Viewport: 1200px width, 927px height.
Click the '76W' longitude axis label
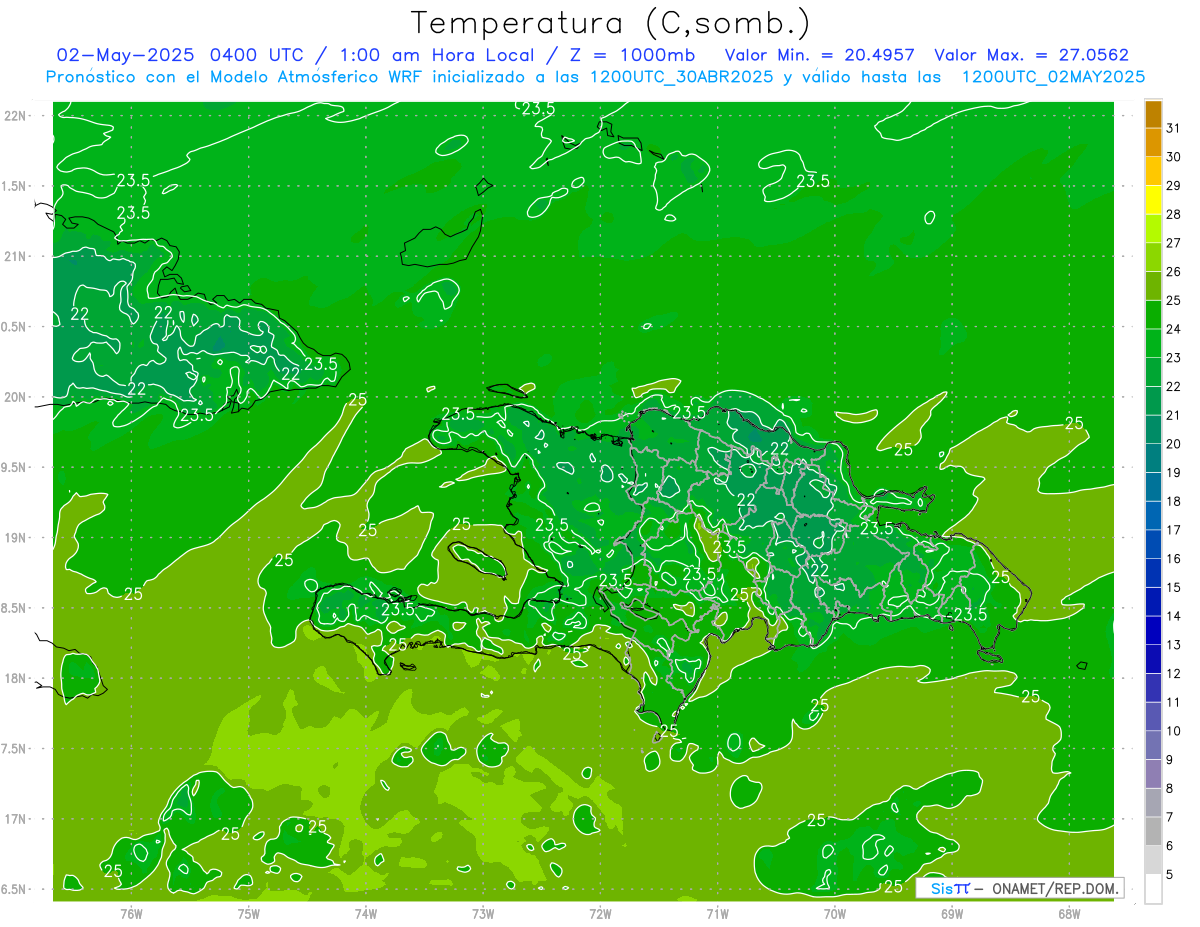click(131, 913)
